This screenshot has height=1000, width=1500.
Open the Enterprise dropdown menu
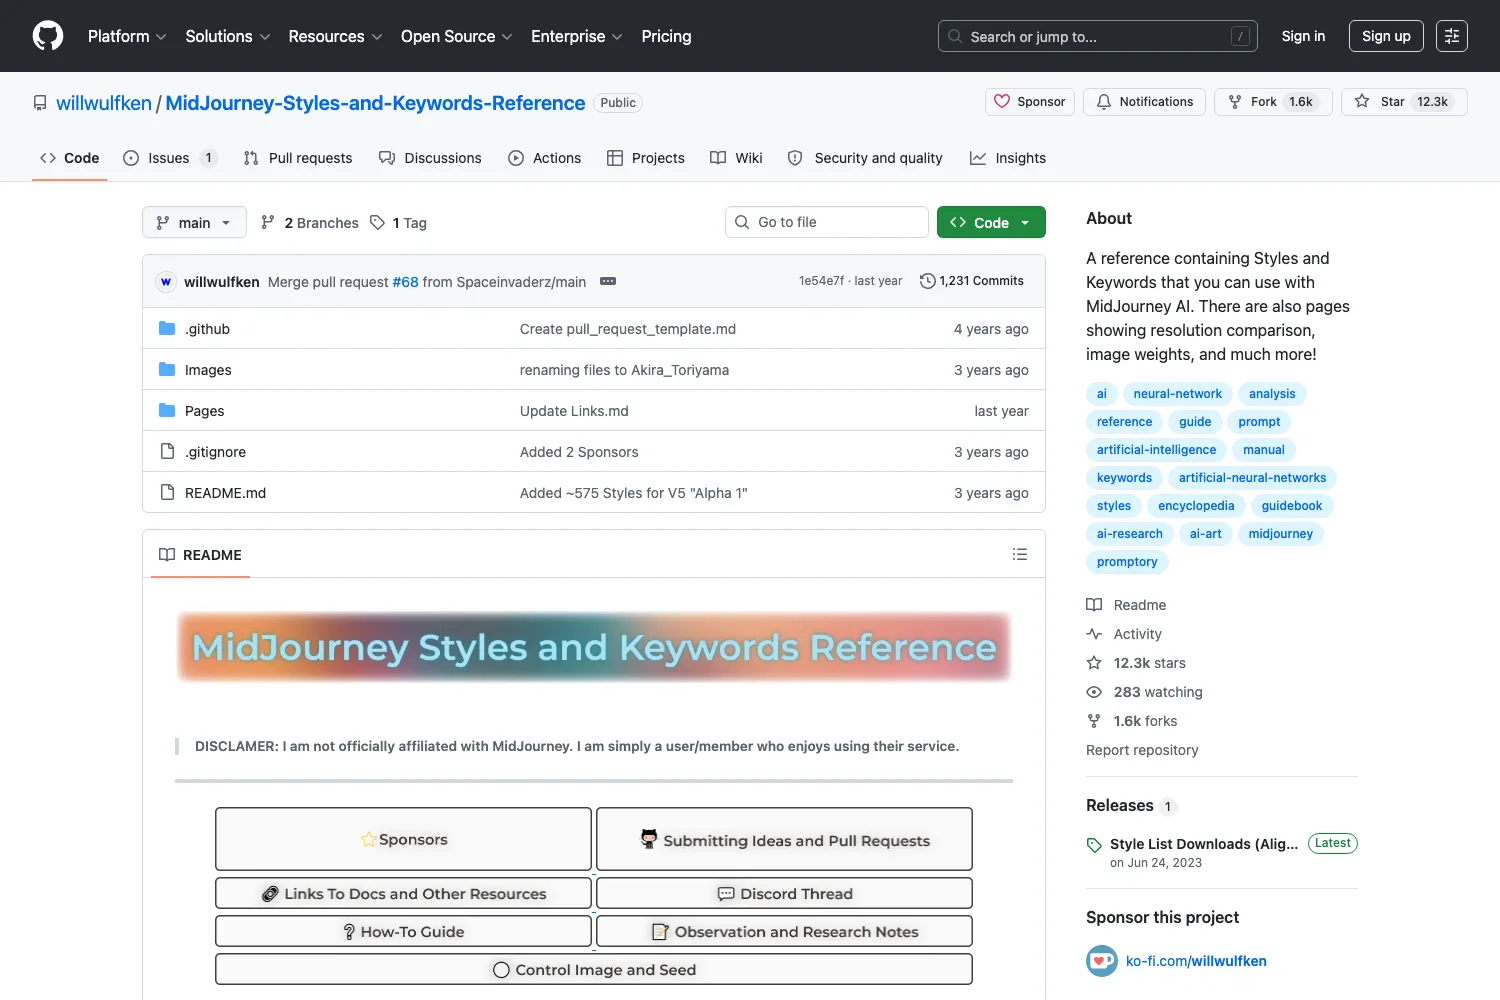point(577,36)
